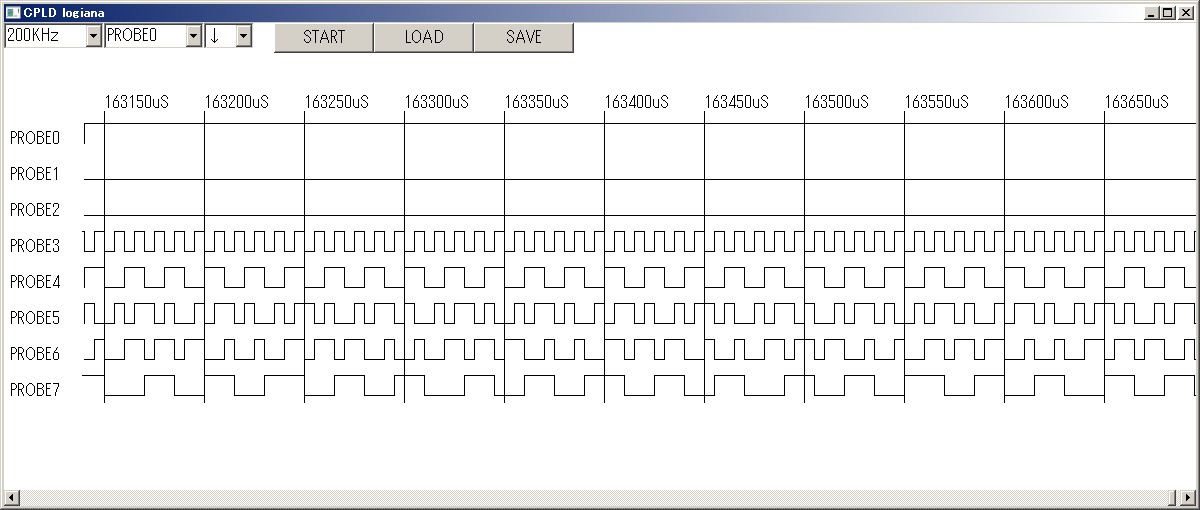Click the 163600uS time marker
This screenshot has height=510, width=1200.
tap(1037, 102)
